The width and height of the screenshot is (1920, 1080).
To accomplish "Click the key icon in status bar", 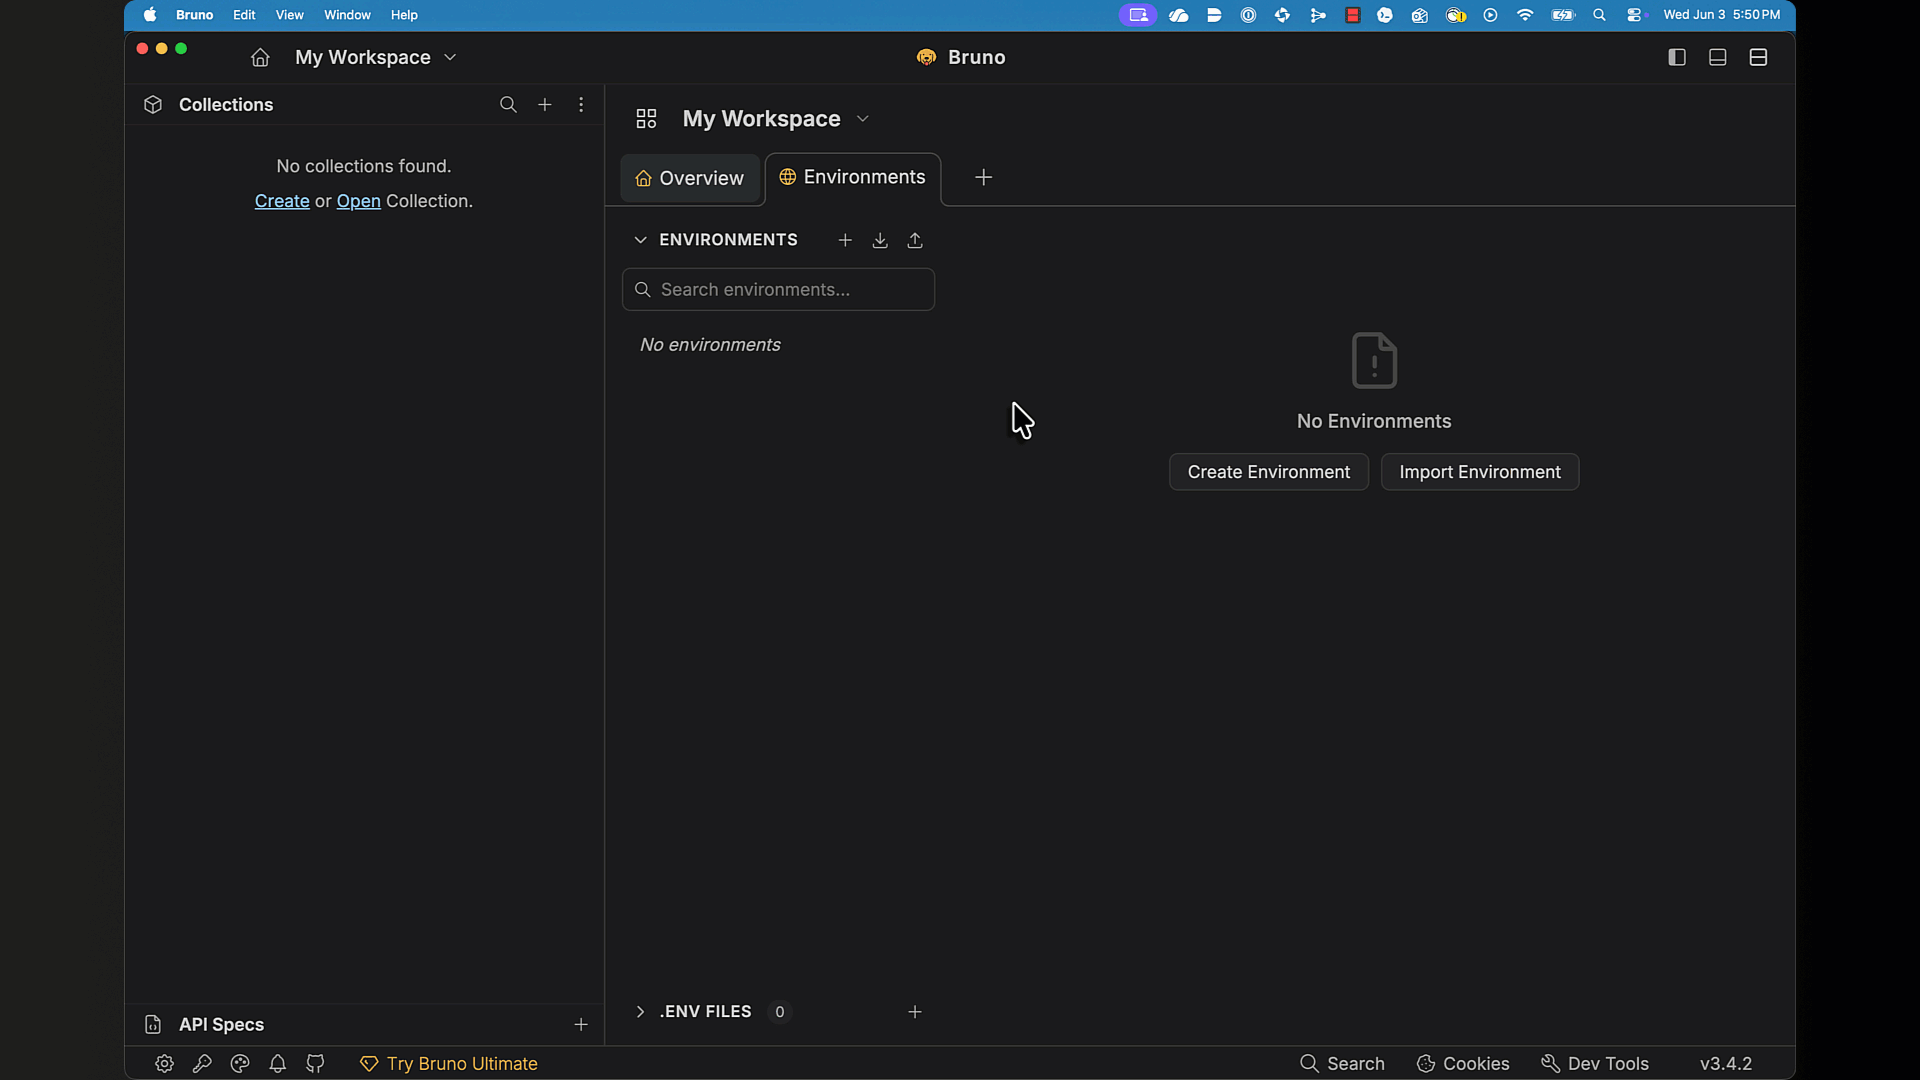I will [x=202, y=1064].
